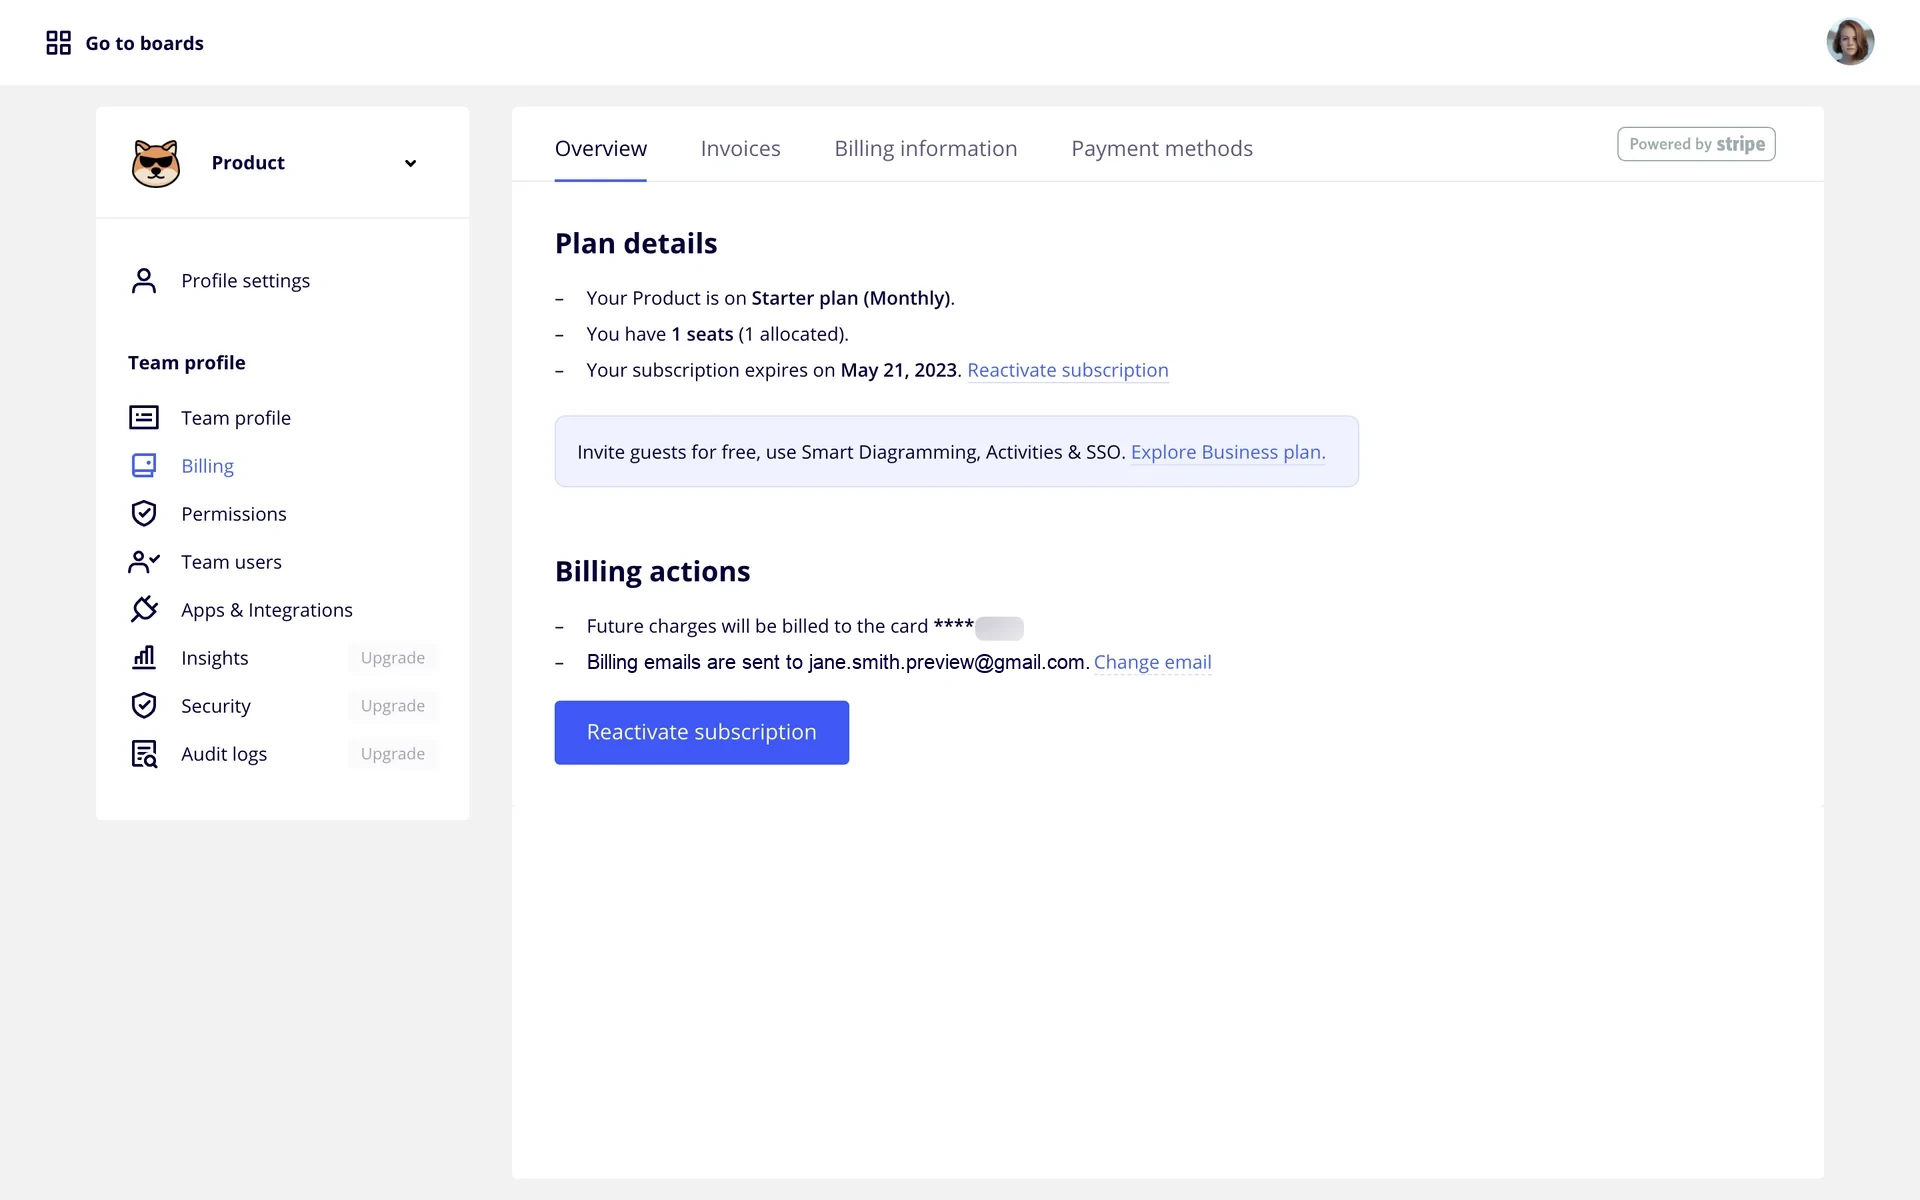Click the Audit logs document icon
This screenshot has width=1920, height=1200.
pyautogui.click(x=144, y=754)
